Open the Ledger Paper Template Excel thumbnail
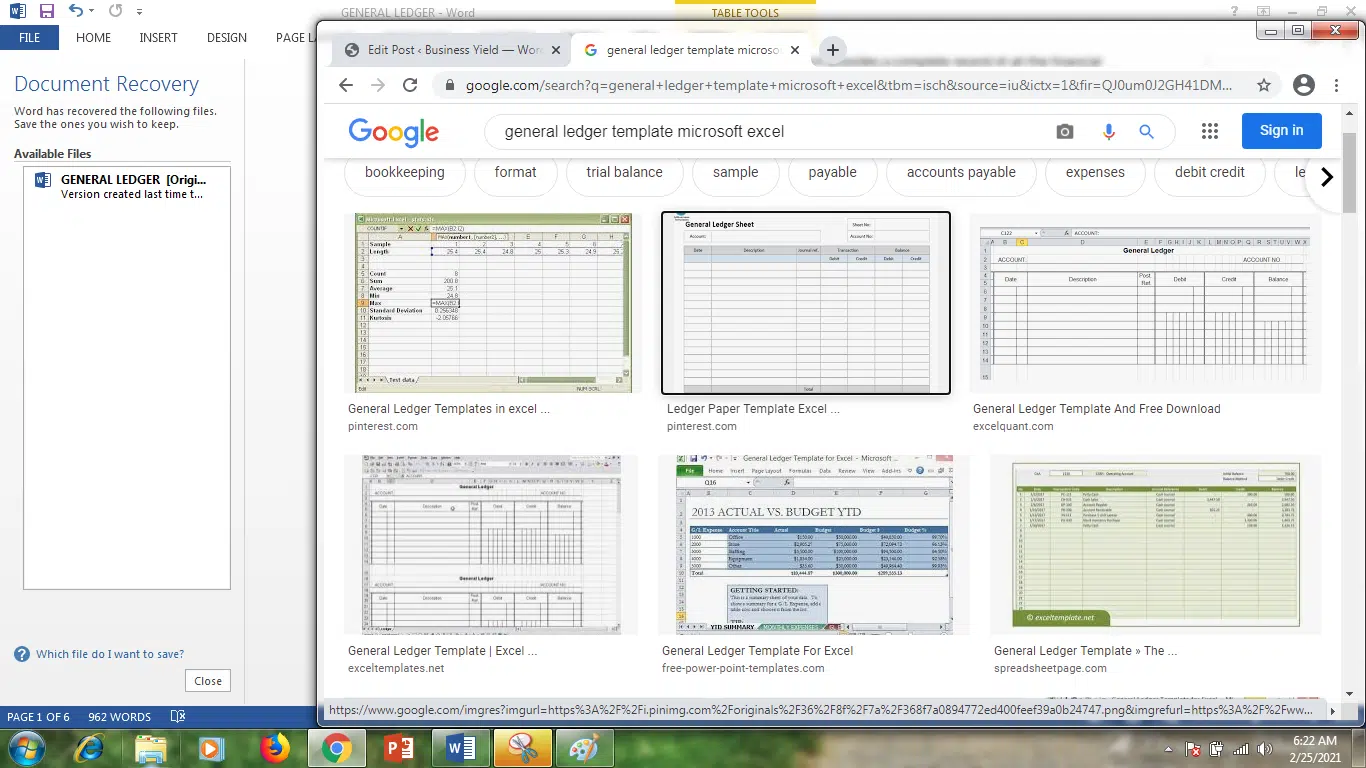This screenshot has width=1366, height=768. [806, 303]
